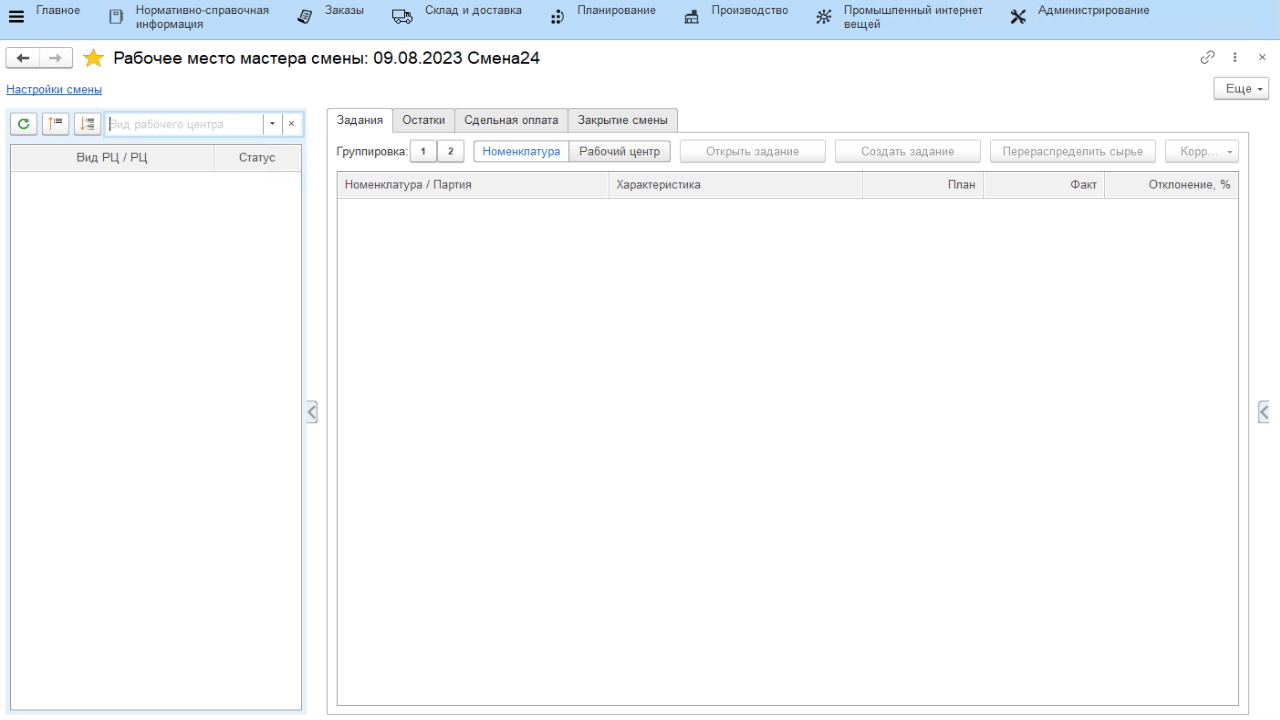The height and width of the screenshot is (720, 1280).
Task: Switch to the Остатки tab
Action: coord(423,120)
